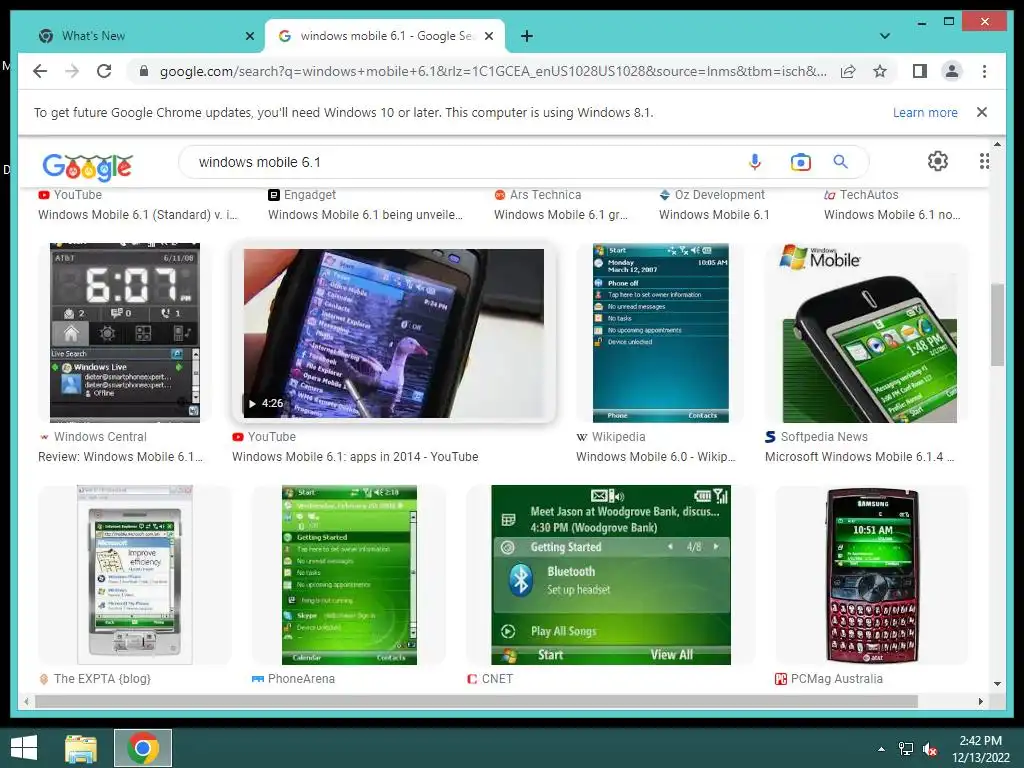Open PhoneArena green screen thumbnail
1024x768 pixels.
click(349, 575)
